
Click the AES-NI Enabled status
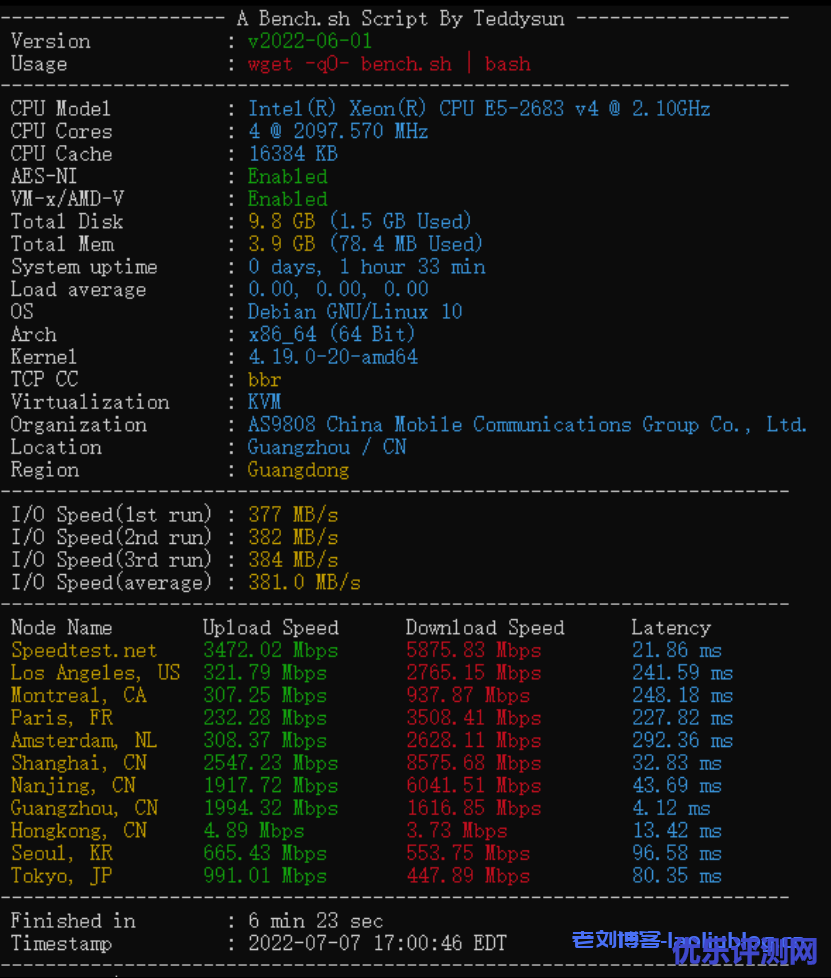pyautogui.click(x=287, y=177)
